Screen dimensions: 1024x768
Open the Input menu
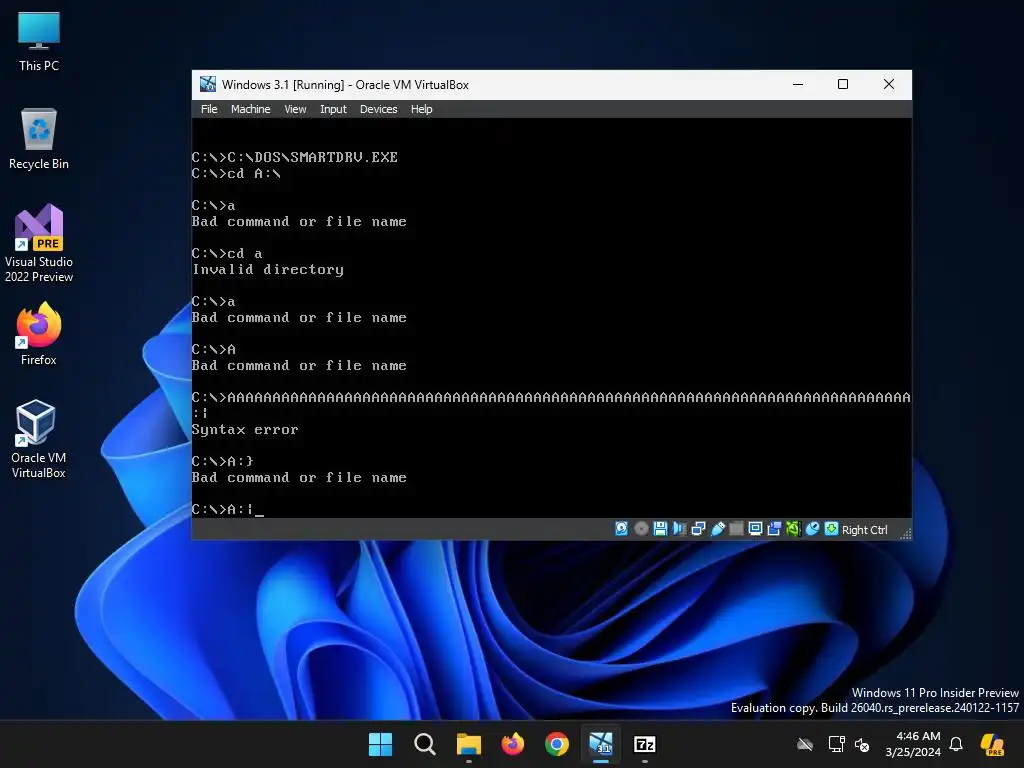pyautogui.click(x=333, y=109)
